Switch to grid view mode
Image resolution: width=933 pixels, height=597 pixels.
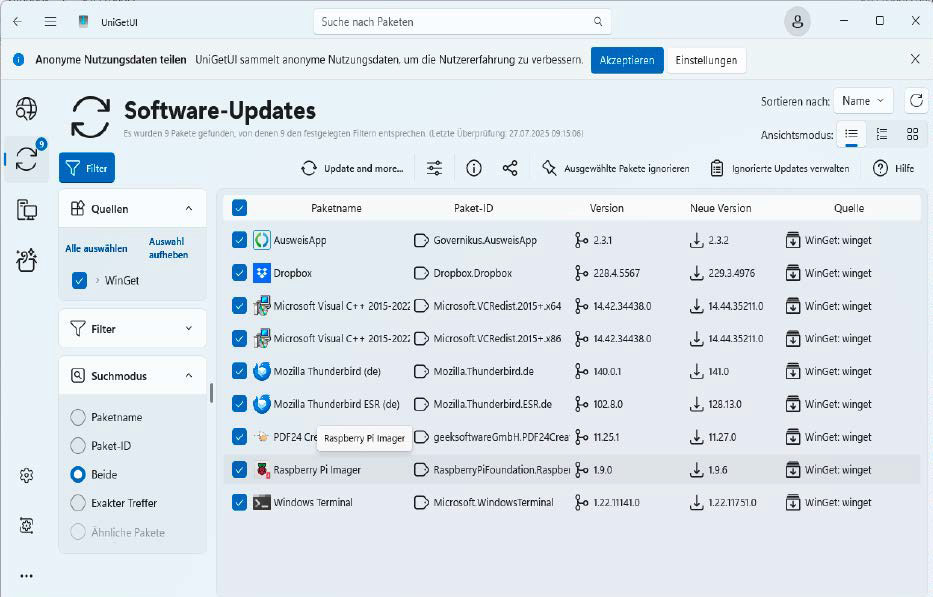(x=912, y=134)
